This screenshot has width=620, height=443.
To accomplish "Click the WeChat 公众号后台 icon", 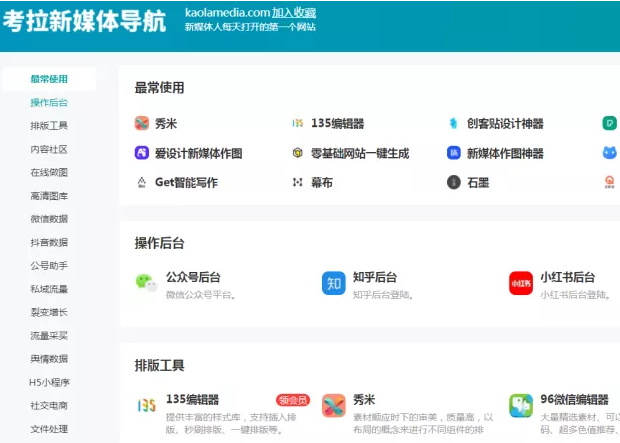I will [146, 283].
